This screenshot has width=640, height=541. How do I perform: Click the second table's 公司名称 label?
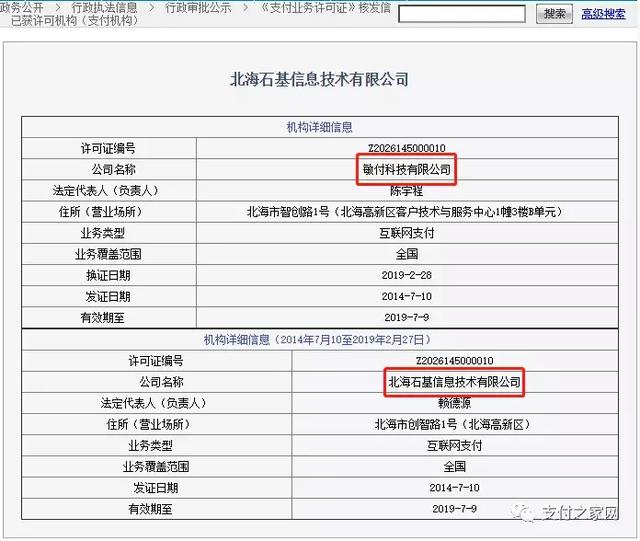[161, 382]
